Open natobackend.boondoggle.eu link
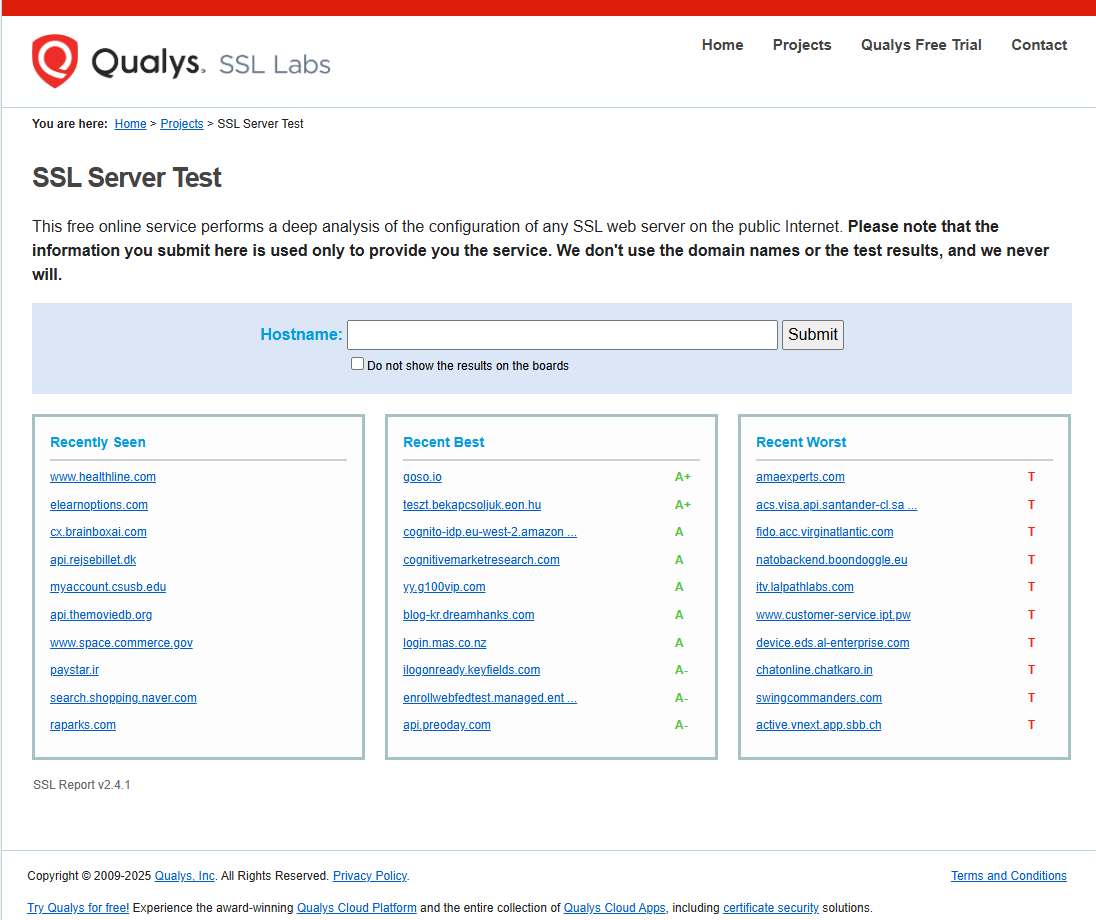 point(831,560)
